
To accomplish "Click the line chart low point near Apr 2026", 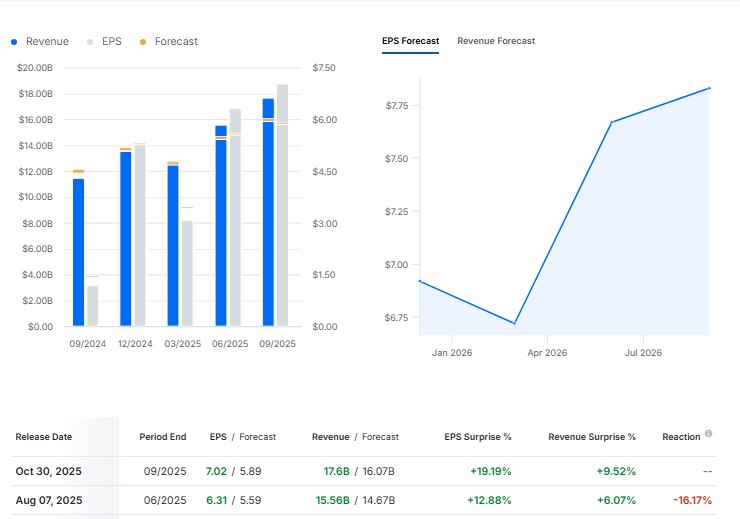I will point(514,323).
